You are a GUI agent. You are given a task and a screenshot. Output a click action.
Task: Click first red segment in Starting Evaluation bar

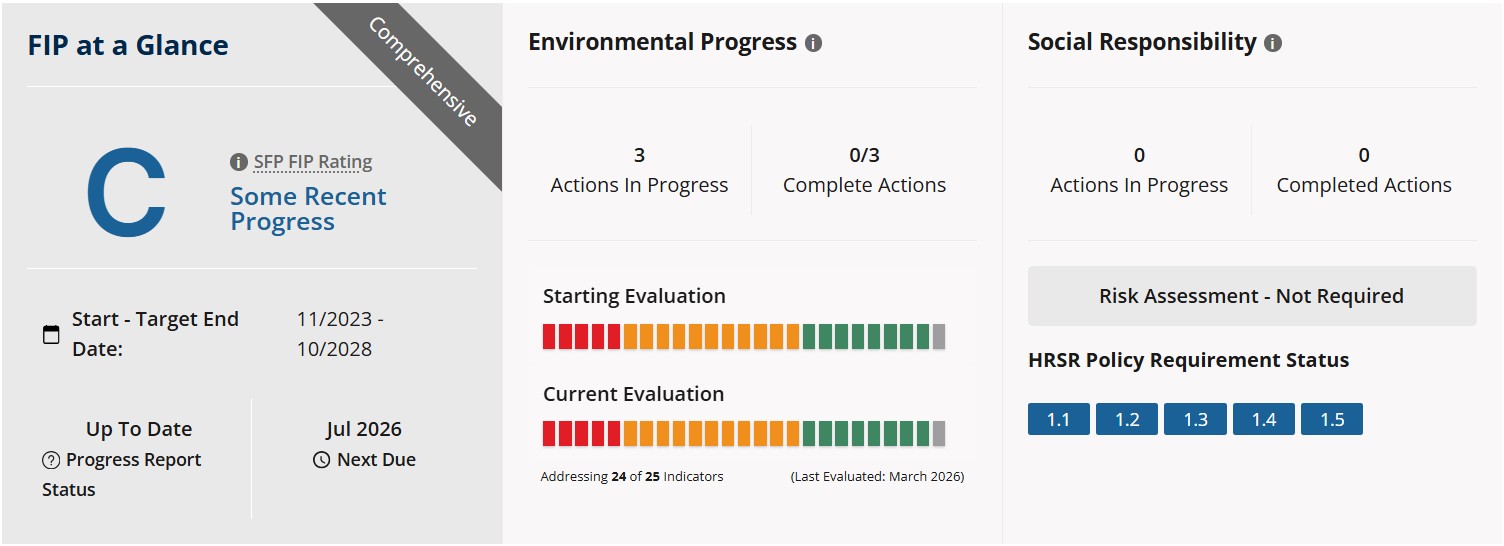point(549,337)
